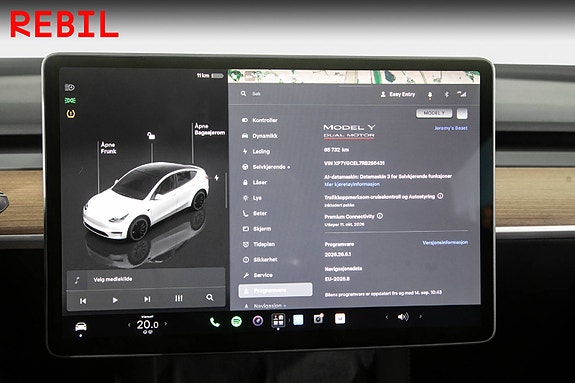Open media search magnifier icon

tap(210, 298)
